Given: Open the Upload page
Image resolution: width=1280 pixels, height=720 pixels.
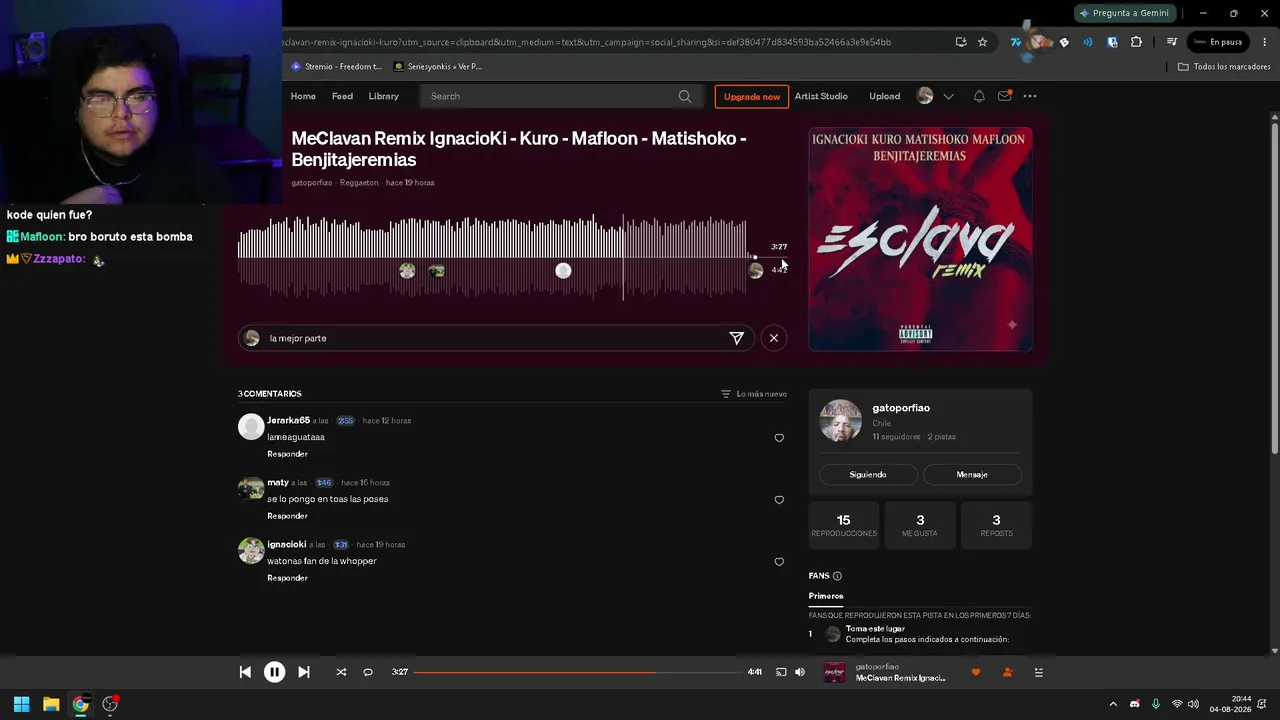Looking at the screenshot, I should point(884,96).
